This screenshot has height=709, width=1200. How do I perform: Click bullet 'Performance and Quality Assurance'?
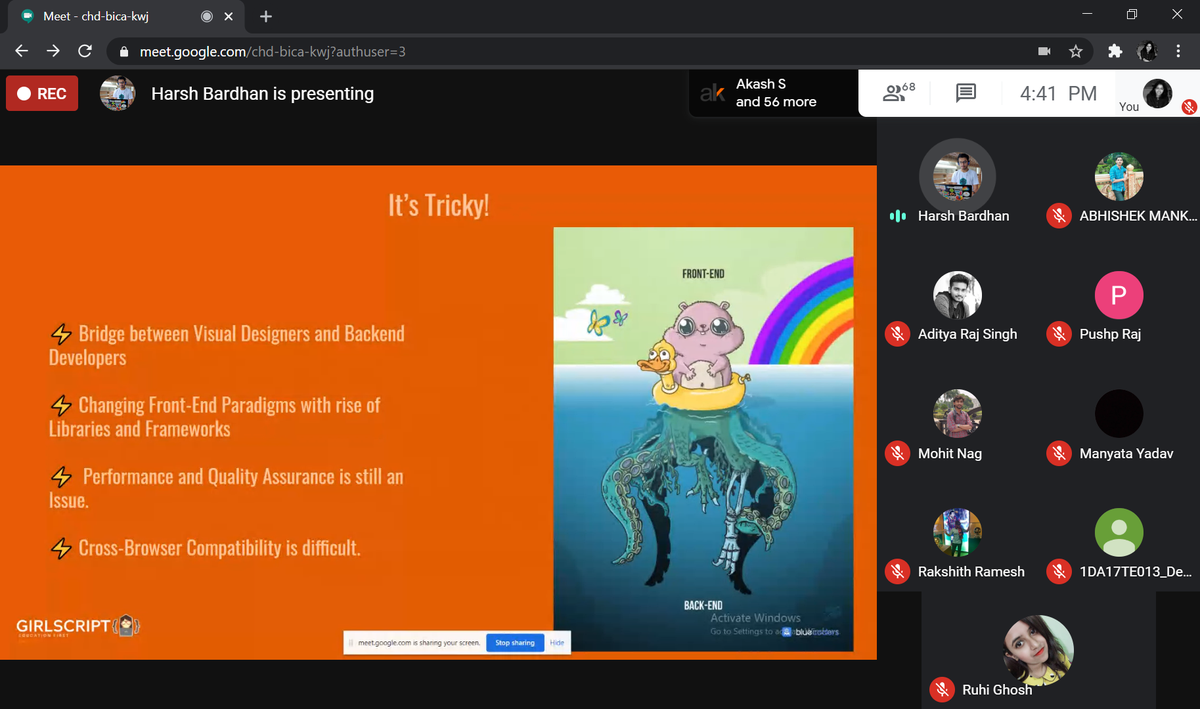[x=227, y=488]
